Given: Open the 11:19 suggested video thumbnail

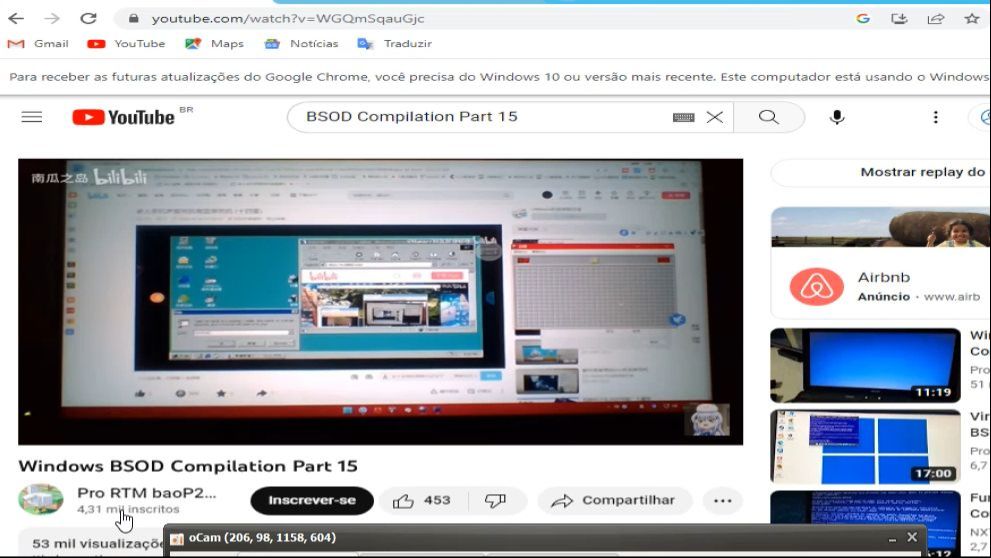Looking at the screenshot, I should (866, 365).
